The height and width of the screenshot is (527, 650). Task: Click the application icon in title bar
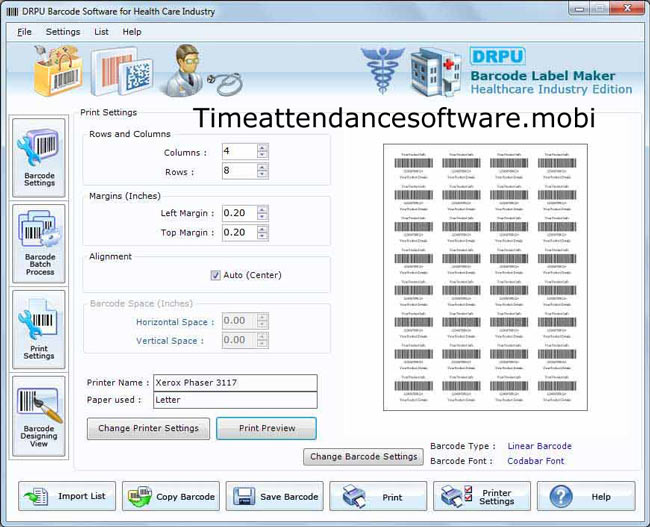[x=12, y=12]
